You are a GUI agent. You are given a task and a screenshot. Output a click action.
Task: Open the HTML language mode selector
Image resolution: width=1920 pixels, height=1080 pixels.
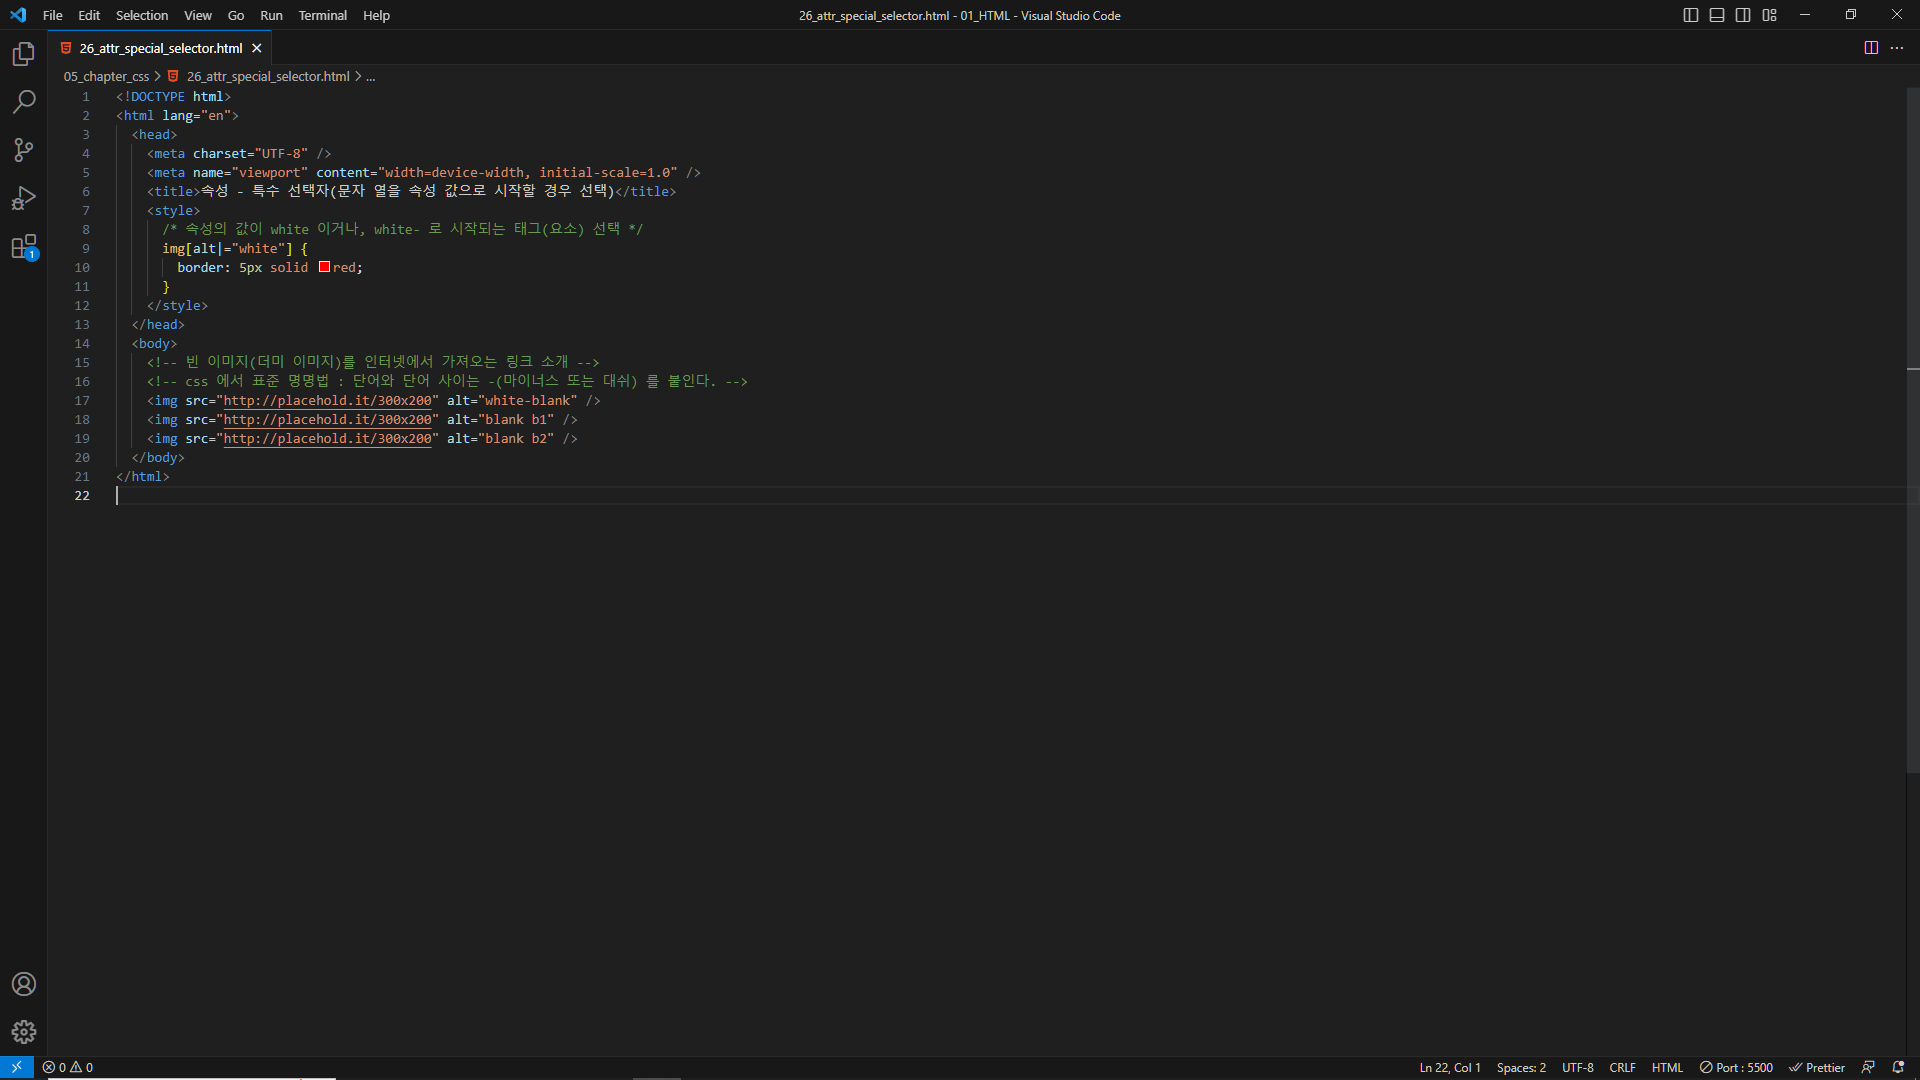point(1667,1067)
